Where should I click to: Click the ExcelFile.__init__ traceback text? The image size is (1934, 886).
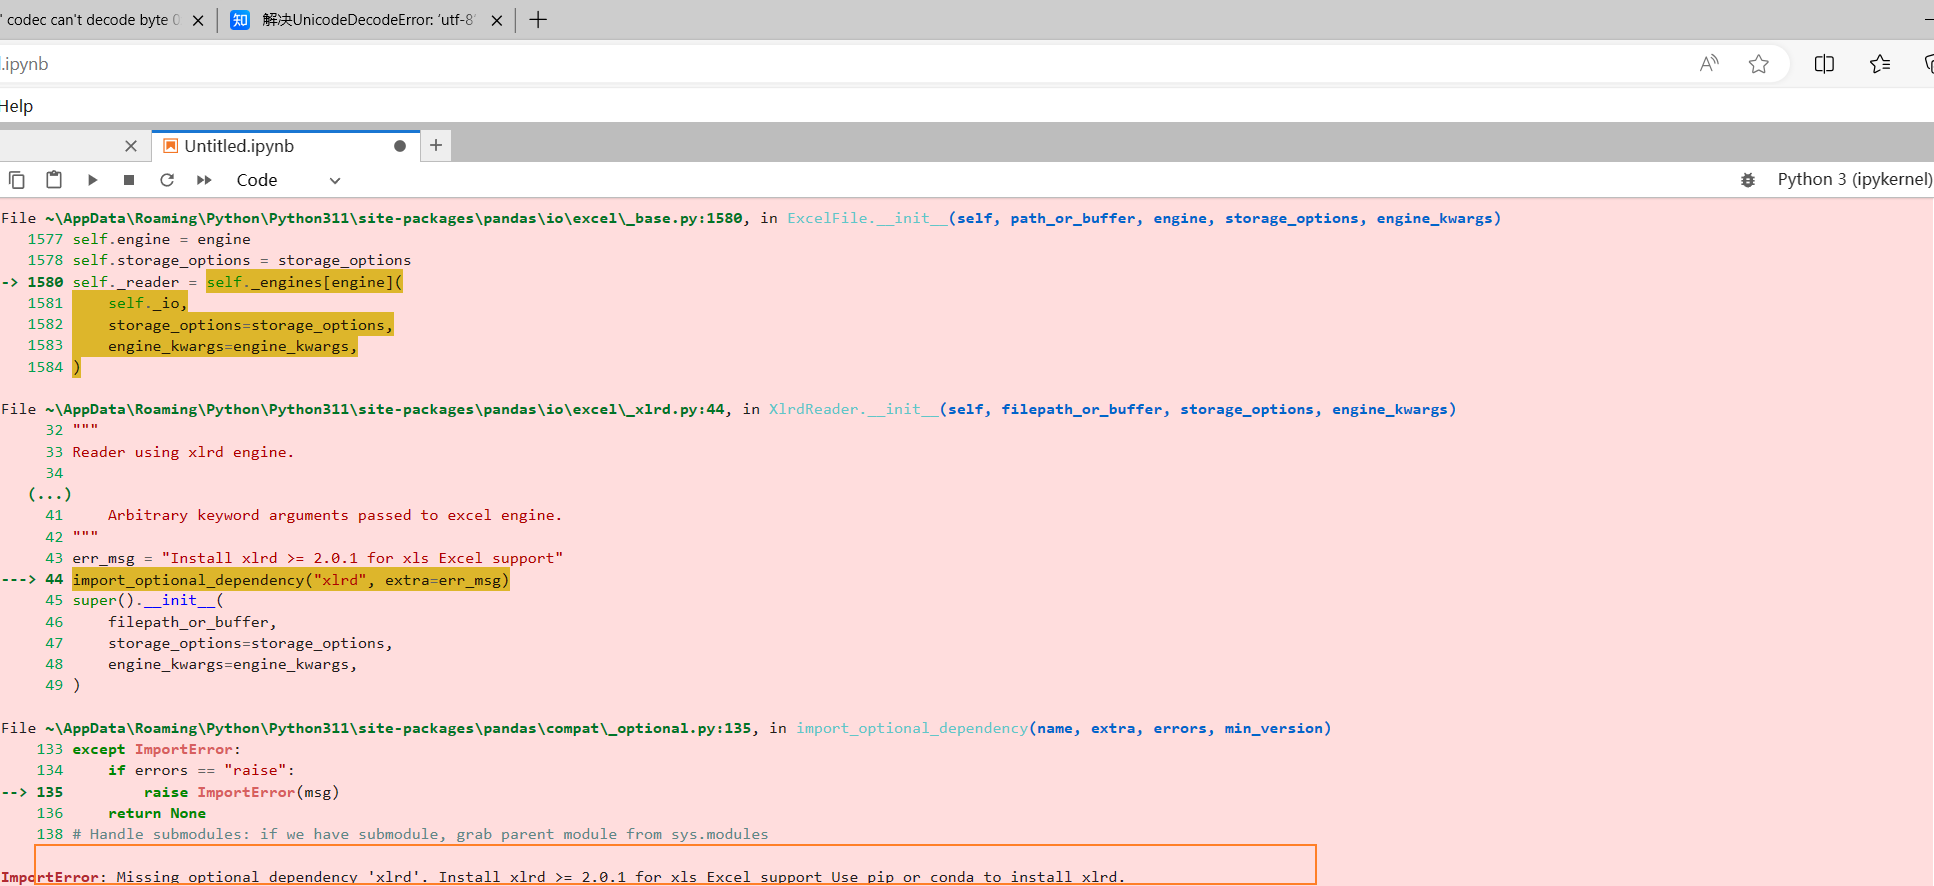(867, 218)
